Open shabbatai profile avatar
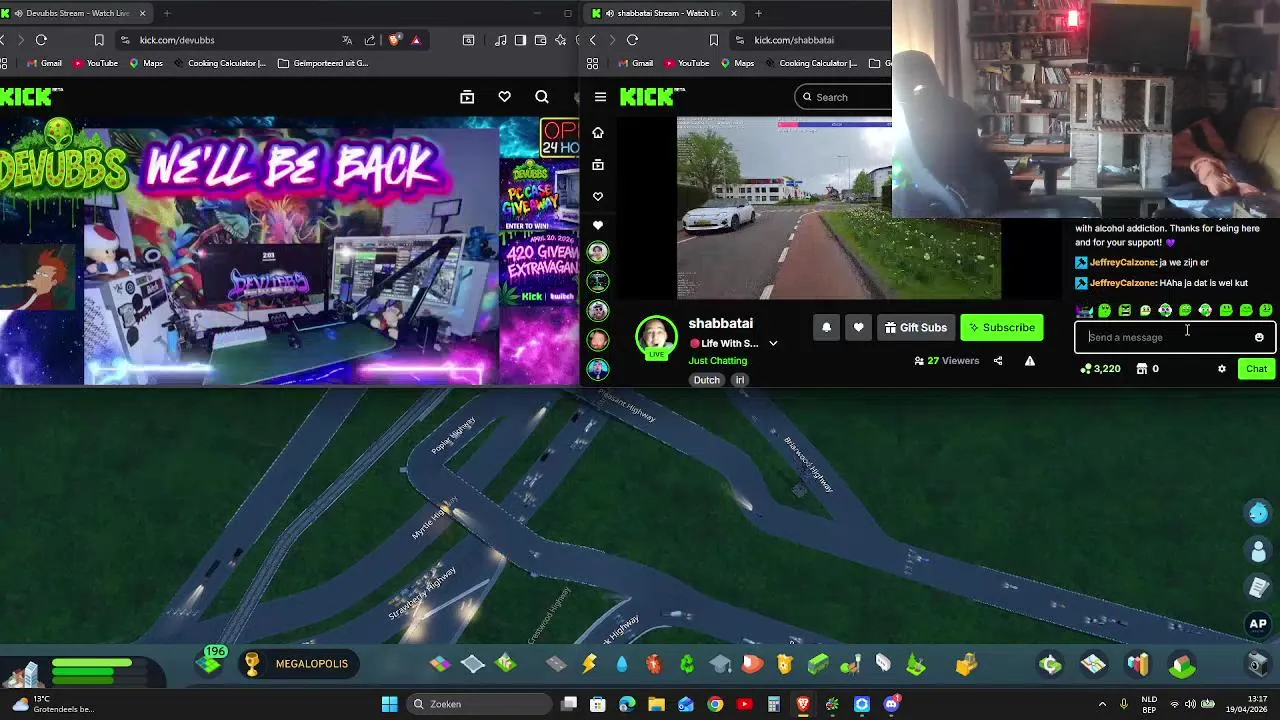The width and height of the screenshot is (1280, 720). coord(656,336)
